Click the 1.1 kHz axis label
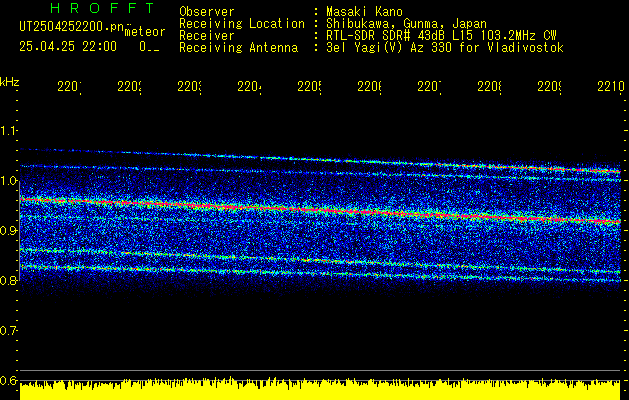The width and height of the screenshot is (629, 400). tap(8, 131)
